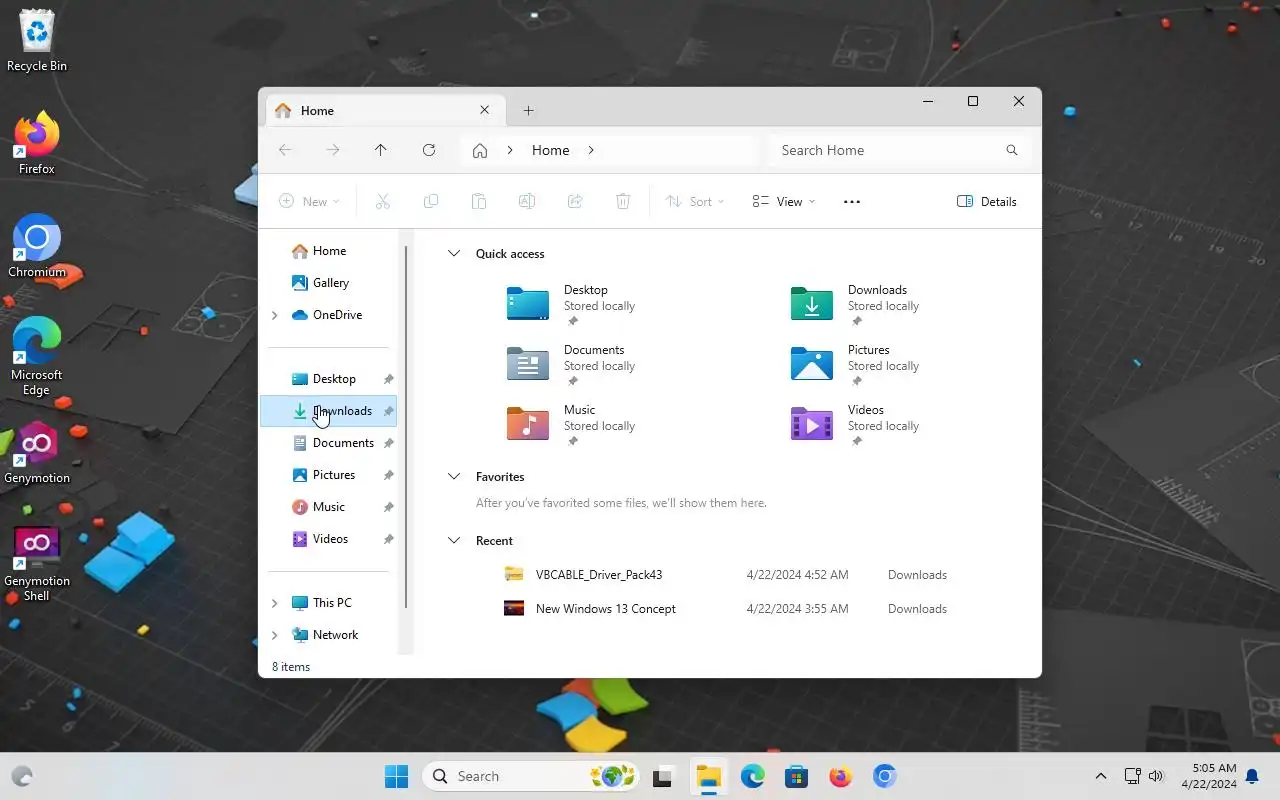Open the notification bell in tray
The width and height of the screenshot is (1280, 800).
[1251, 777]
